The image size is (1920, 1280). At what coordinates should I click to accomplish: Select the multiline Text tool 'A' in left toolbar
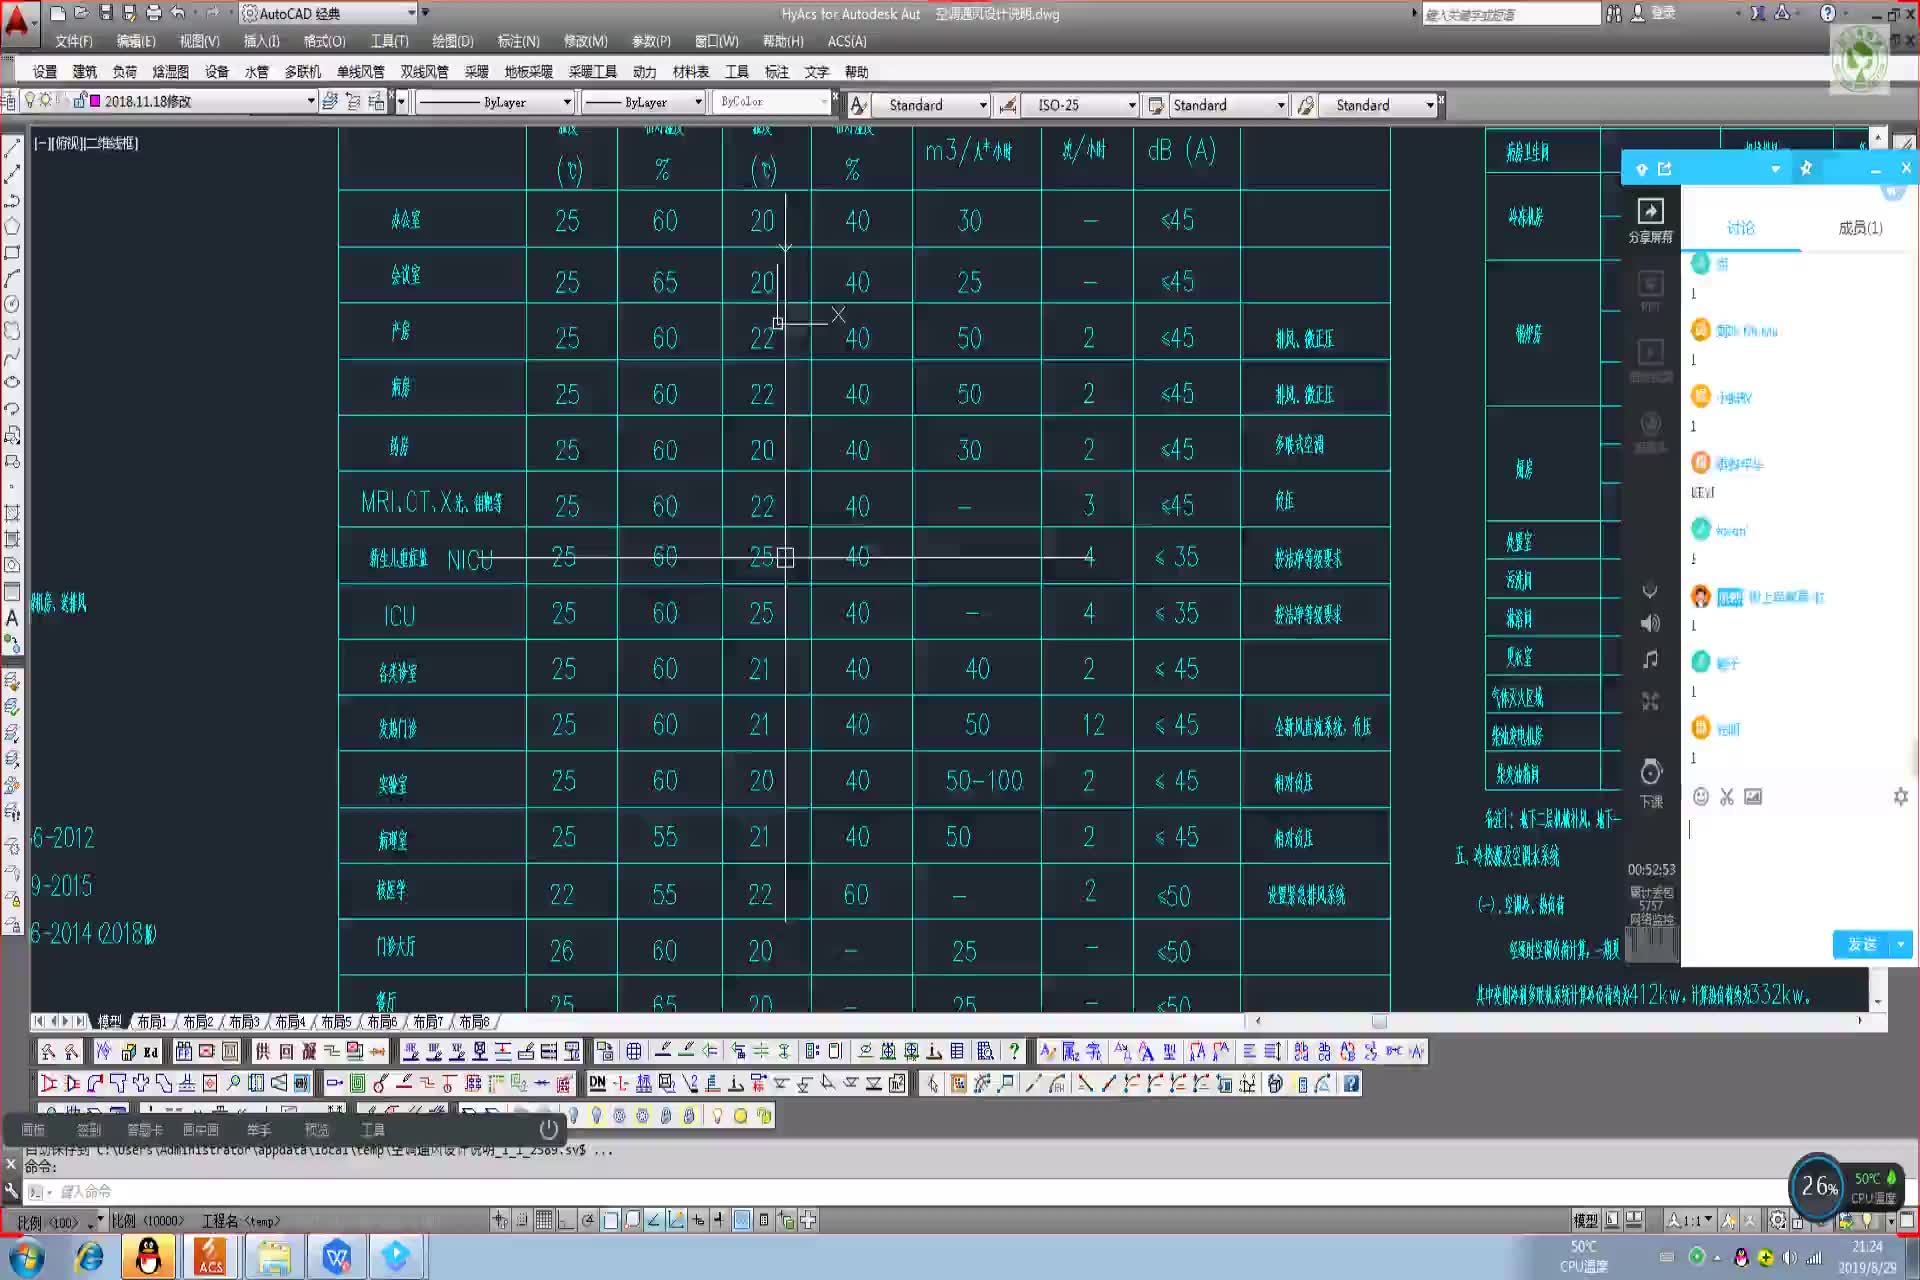pyautogui.click(x=12, y=619)
